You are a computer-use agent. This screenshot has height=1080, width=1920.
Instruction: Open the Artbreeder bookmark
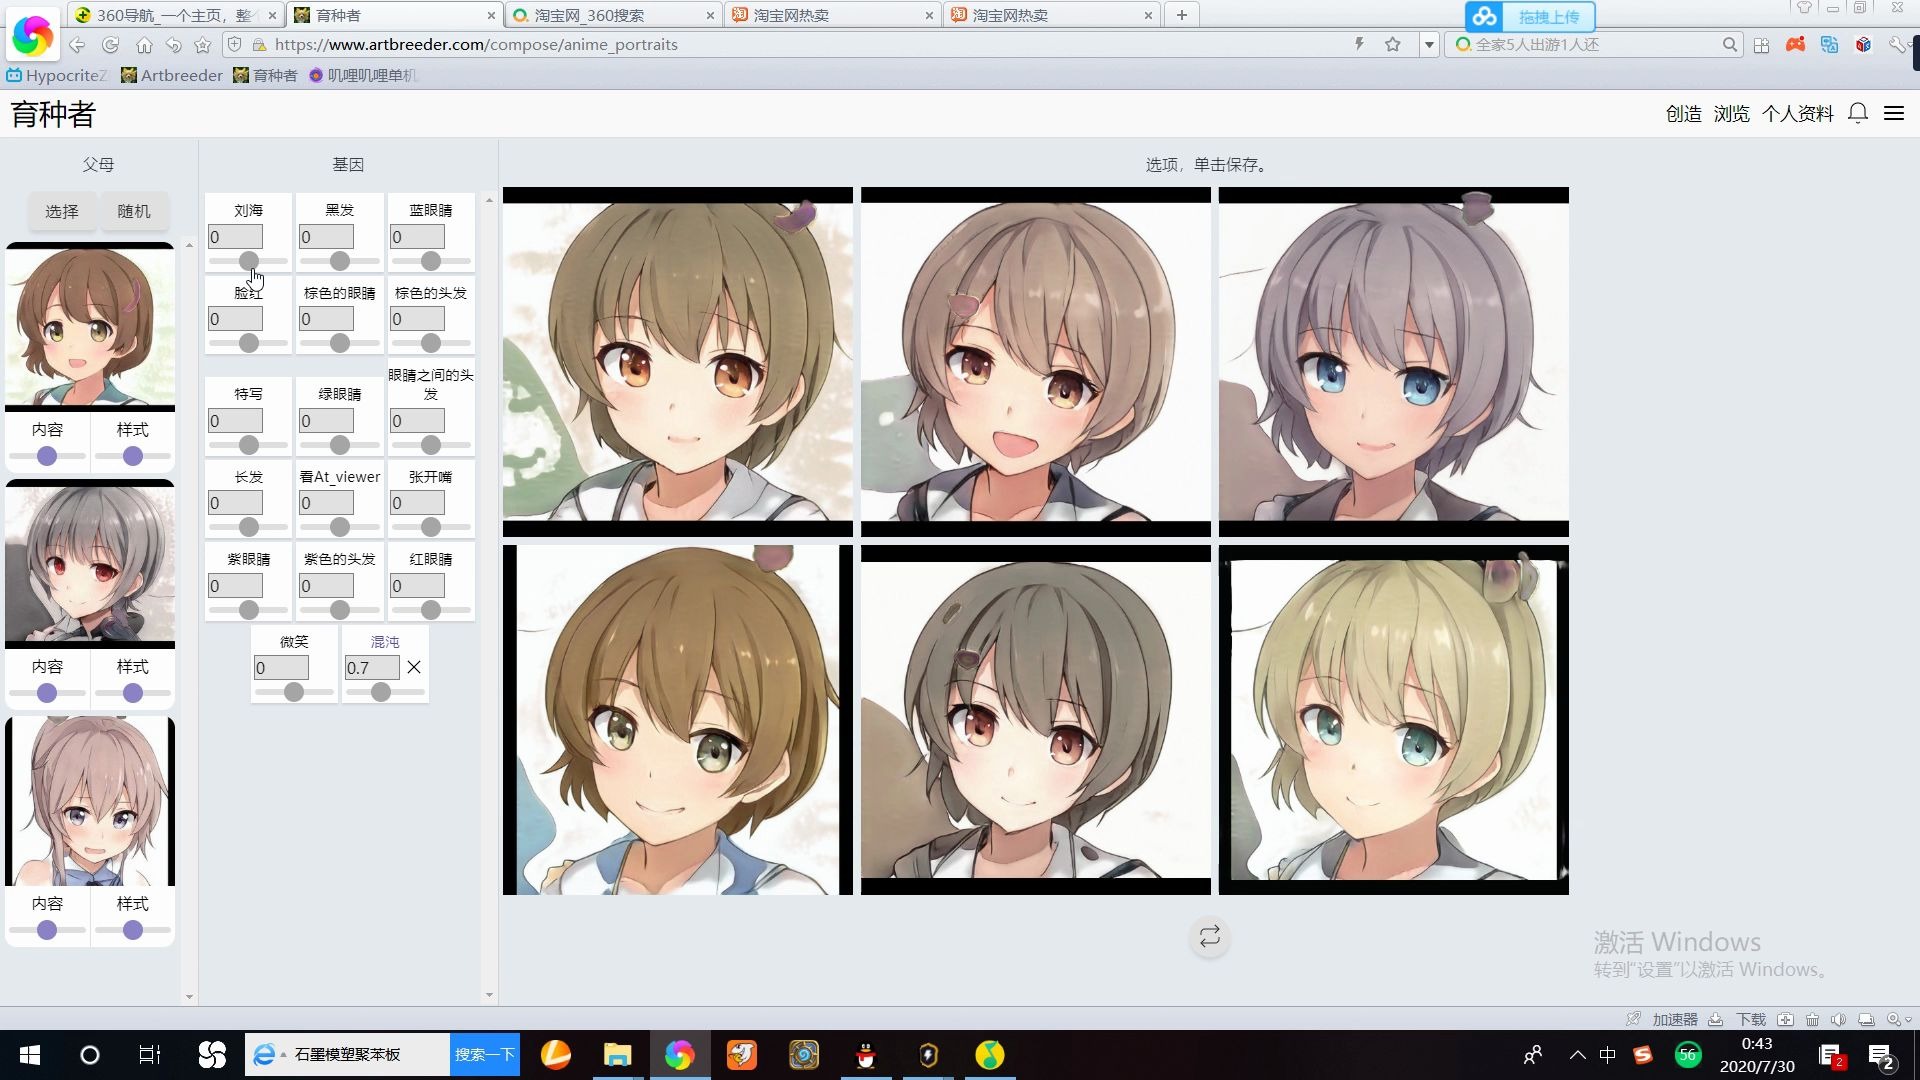pos(171,75)
